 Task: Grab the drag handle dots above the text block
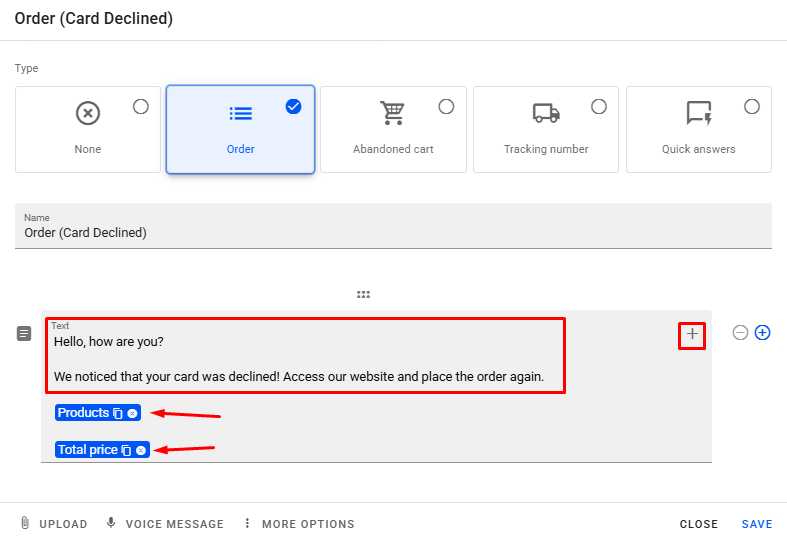click(x=364, y=295)
